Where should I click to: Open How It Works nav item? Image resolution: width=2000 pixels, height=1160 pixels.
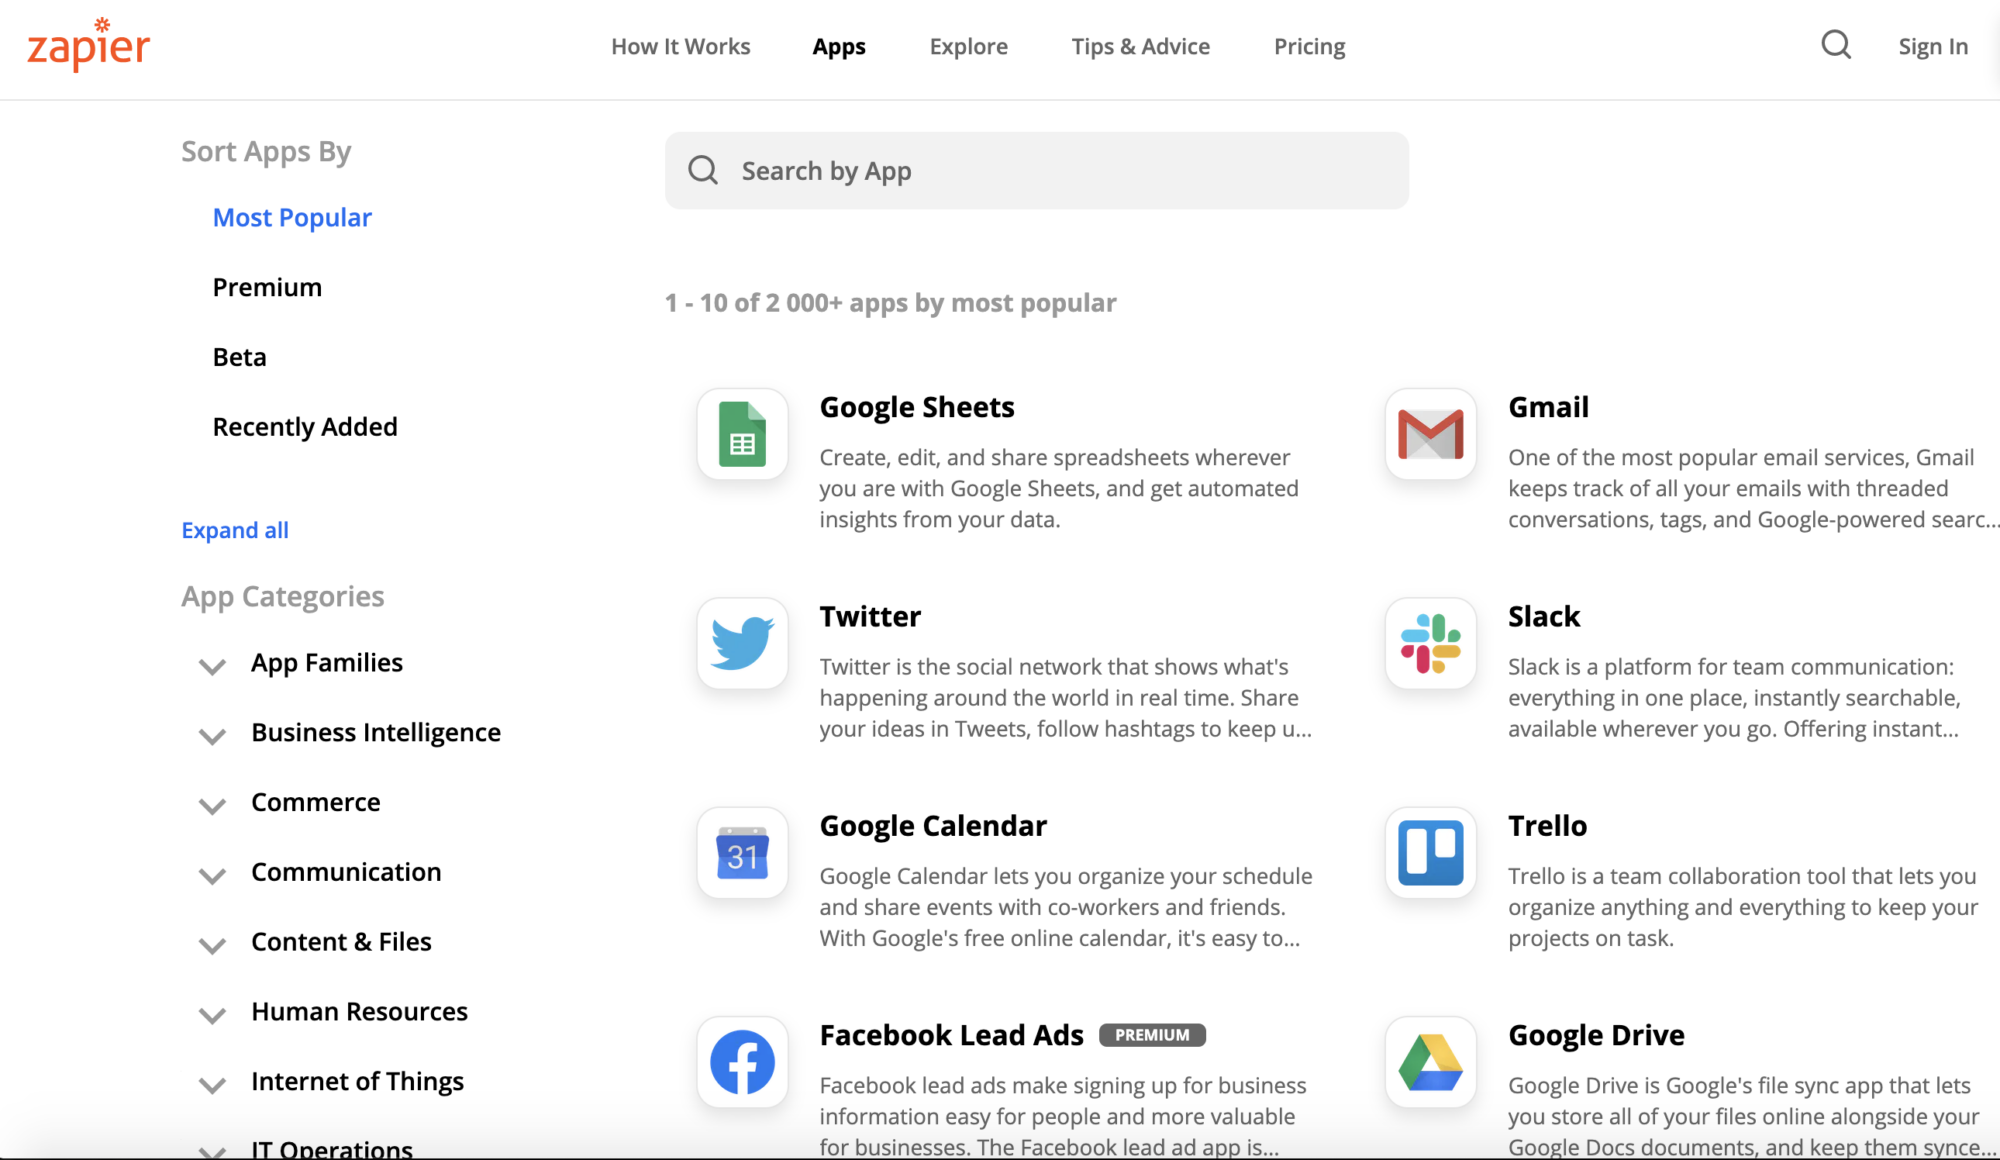point(681,46)
